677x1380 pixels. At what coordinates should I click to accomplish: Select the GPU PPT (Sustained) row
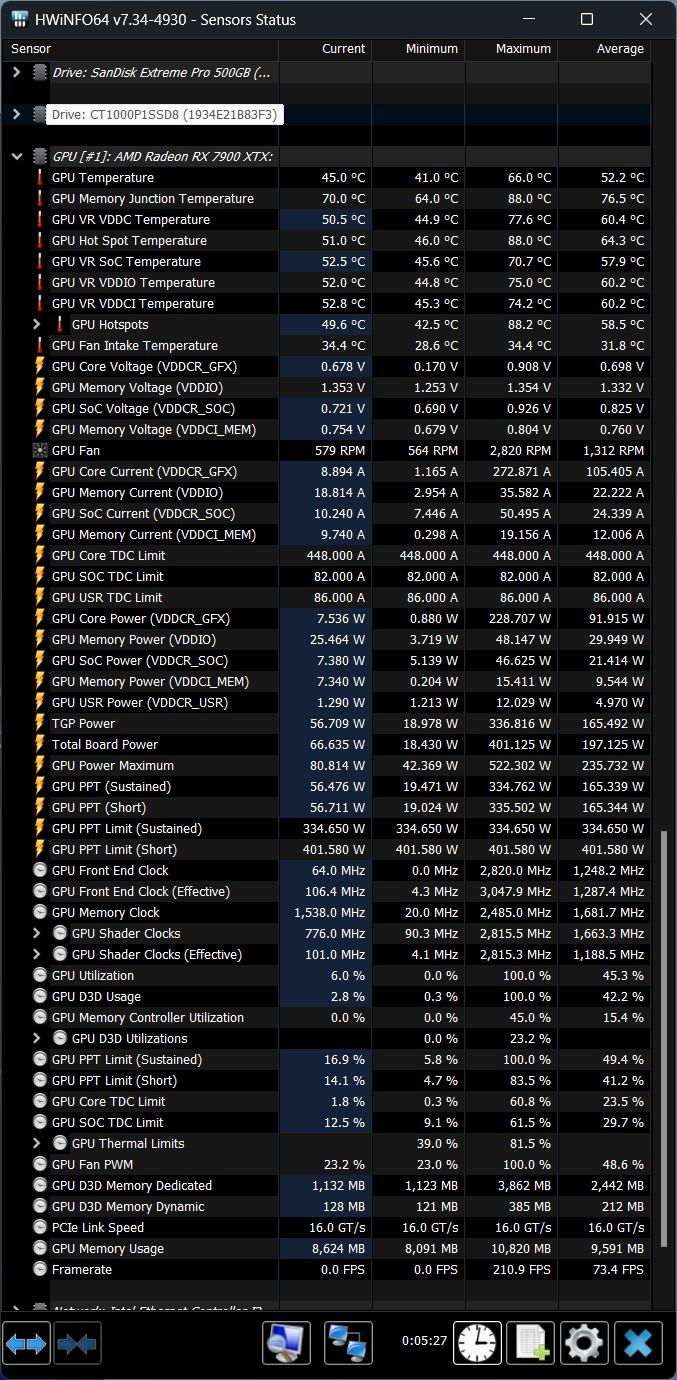click(326, 786)
